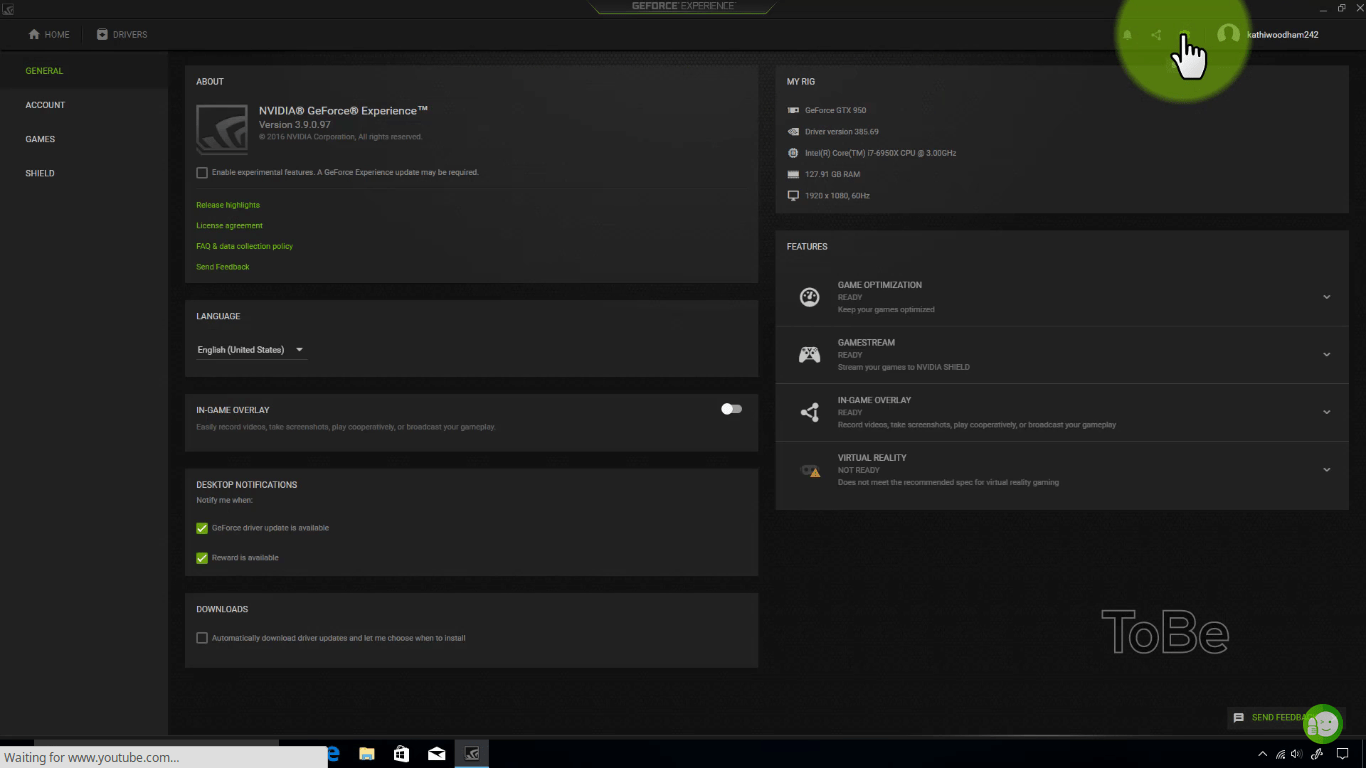
Task: Uncheck GeForce driver update is available notification
Action: 202,528
